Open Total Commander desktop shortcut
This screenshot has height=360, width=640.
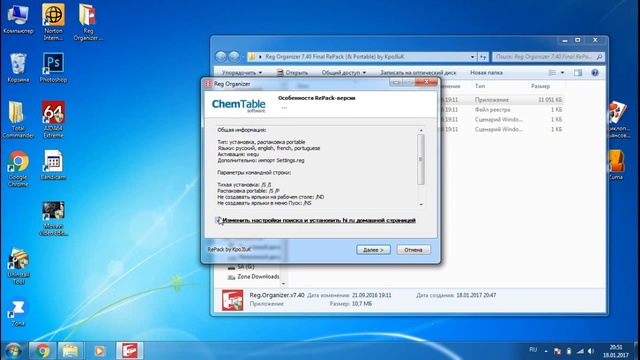pos(18,120)
